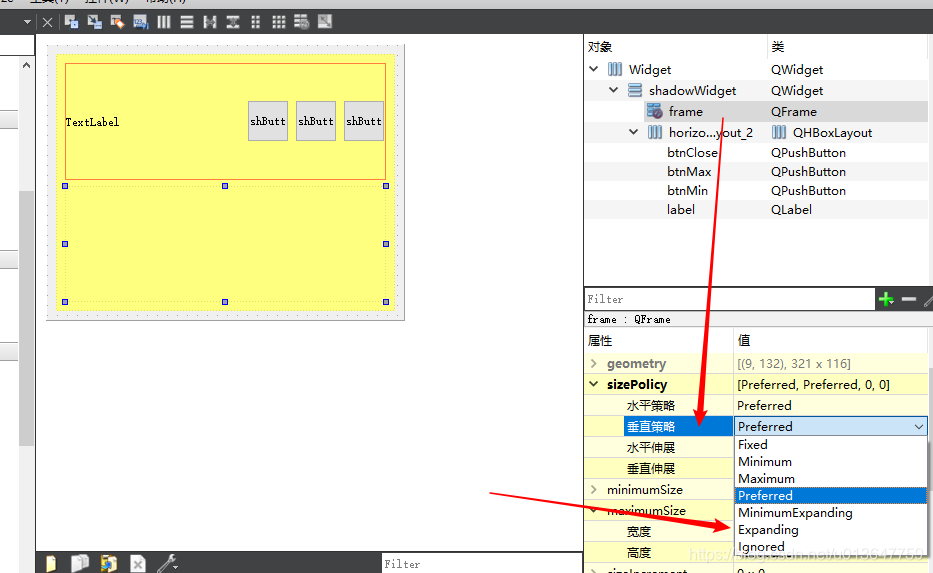This screenshot has width=933, height=573.
Task: Switch to Edit Signals/Slots mode
Action: pos(95,22)
